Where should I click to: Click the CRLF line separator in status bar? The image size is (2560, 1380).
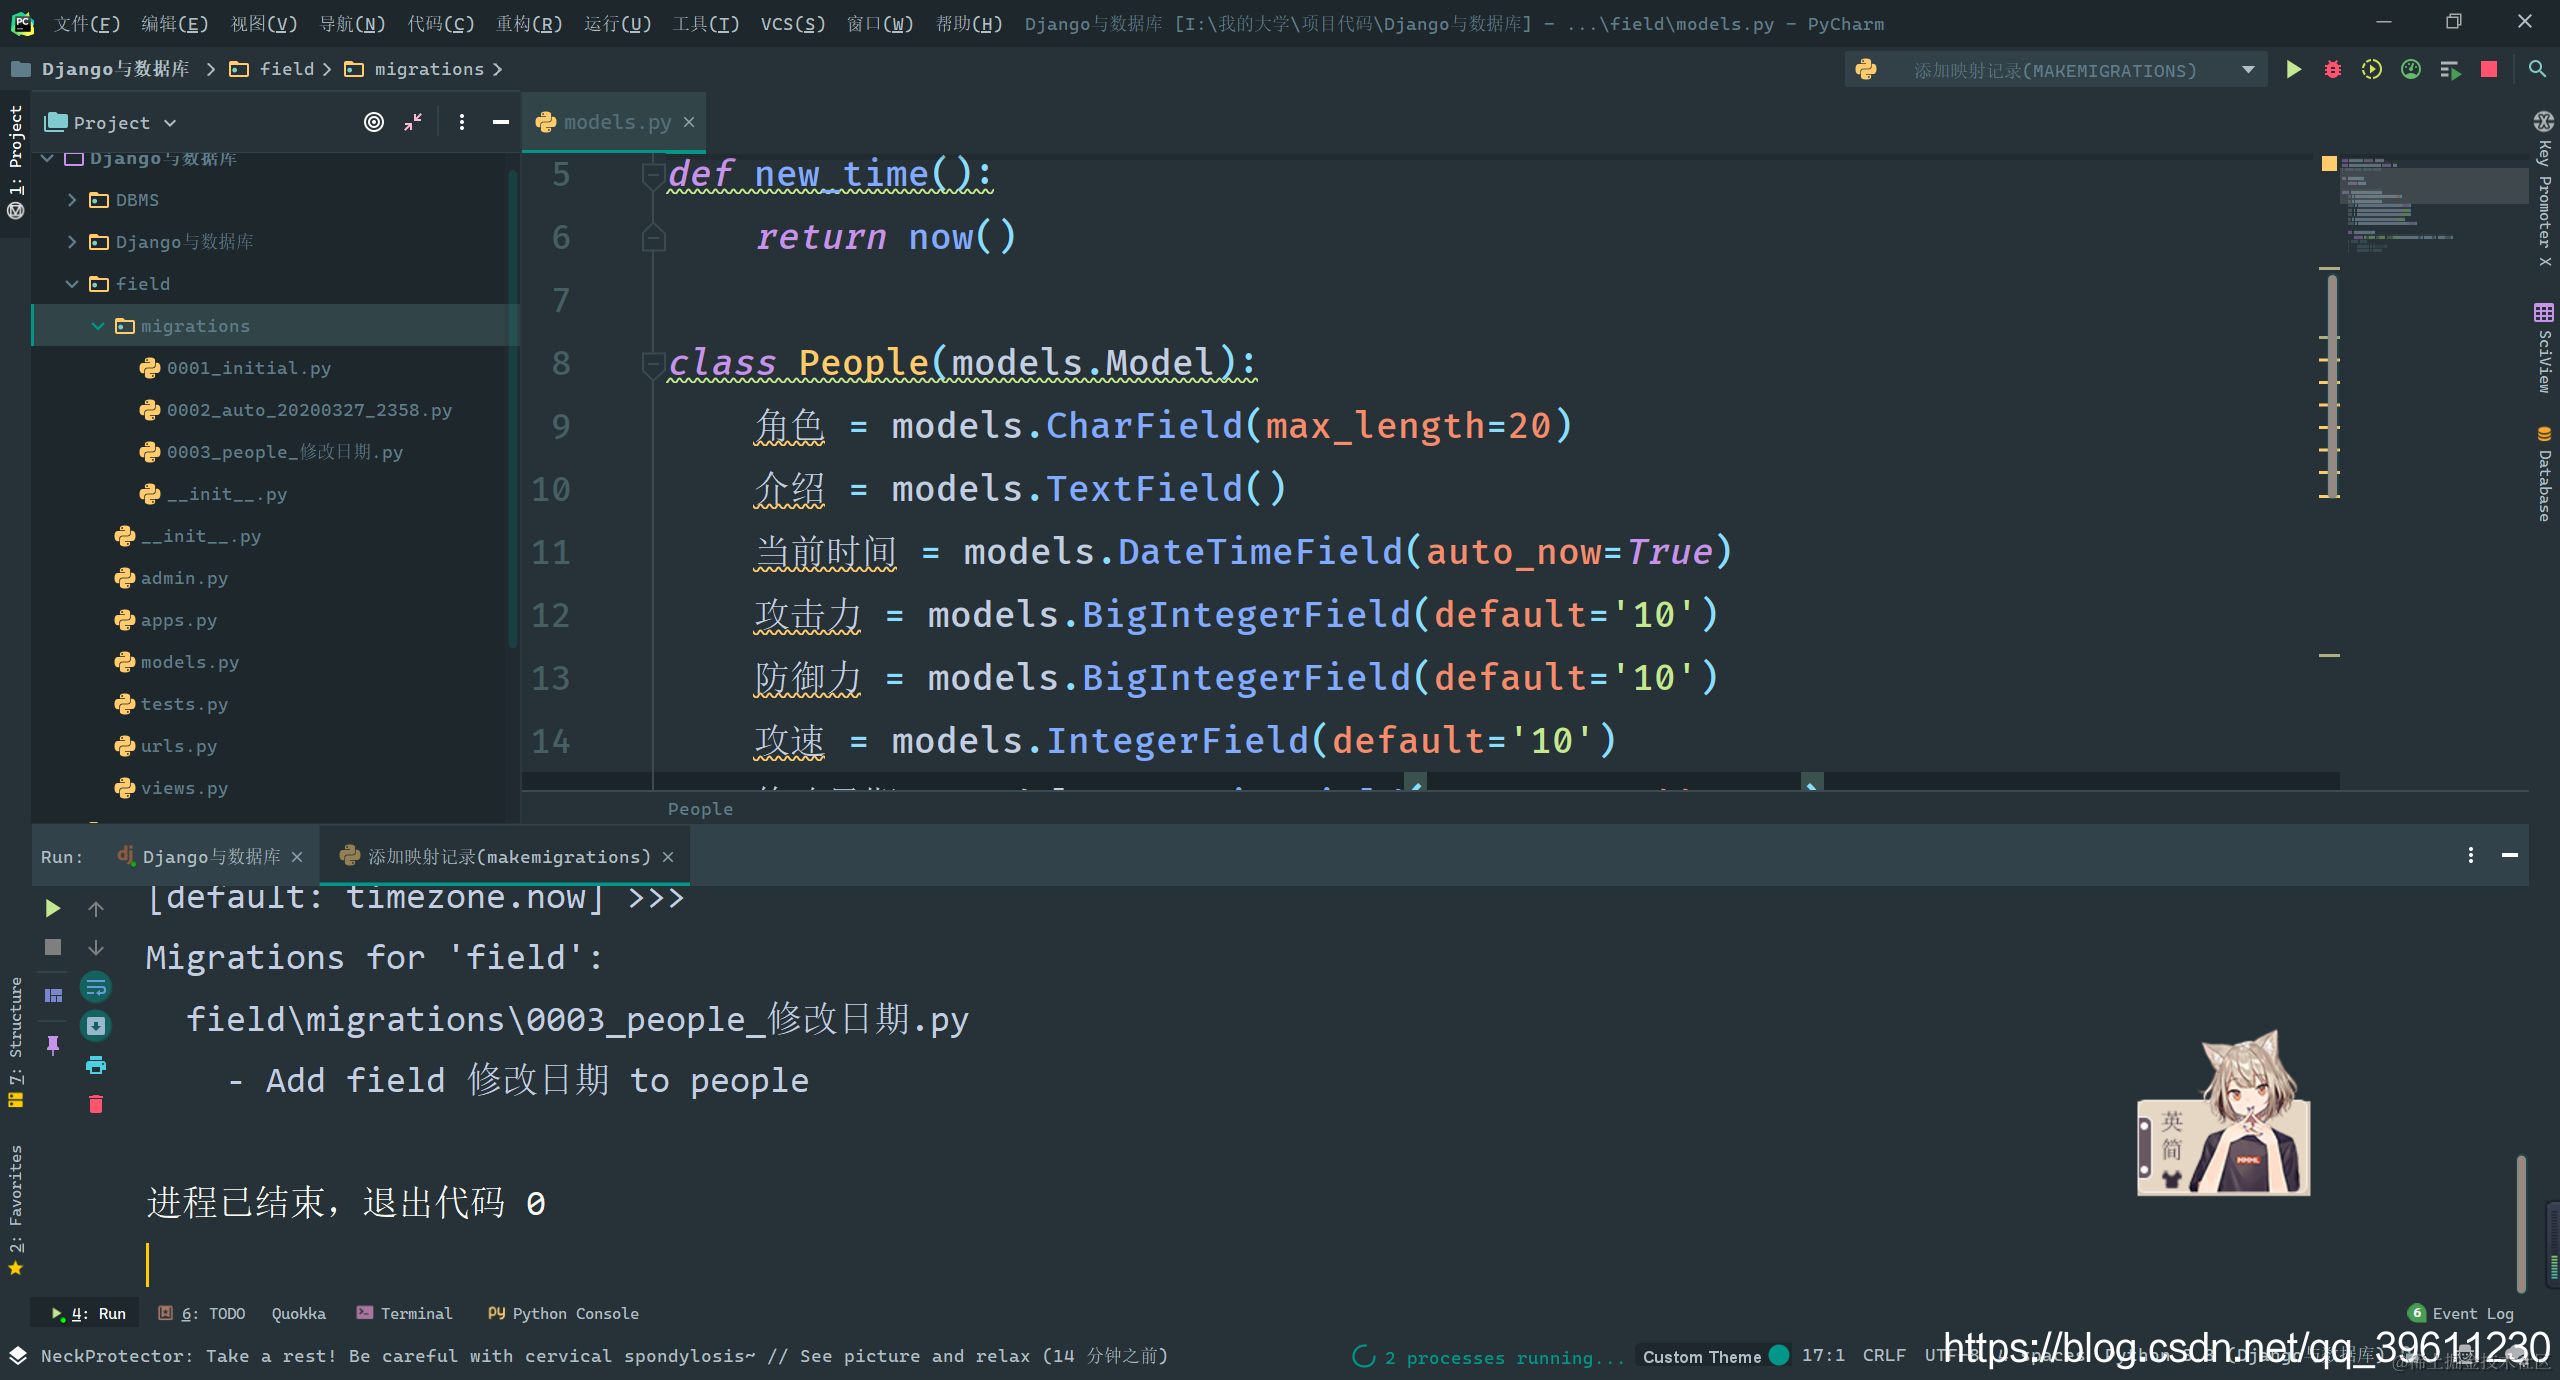(1884, 1355)
